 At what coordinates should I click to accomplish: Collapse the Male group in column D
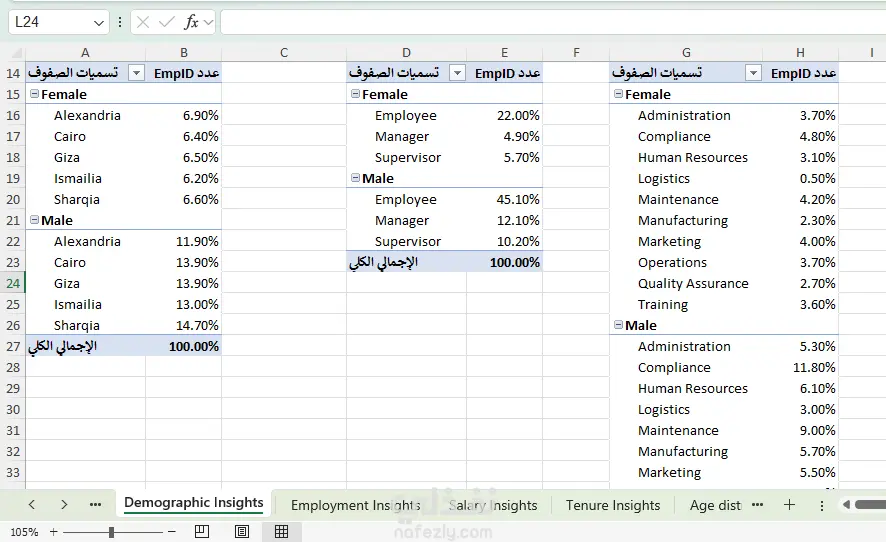point(355,178)
